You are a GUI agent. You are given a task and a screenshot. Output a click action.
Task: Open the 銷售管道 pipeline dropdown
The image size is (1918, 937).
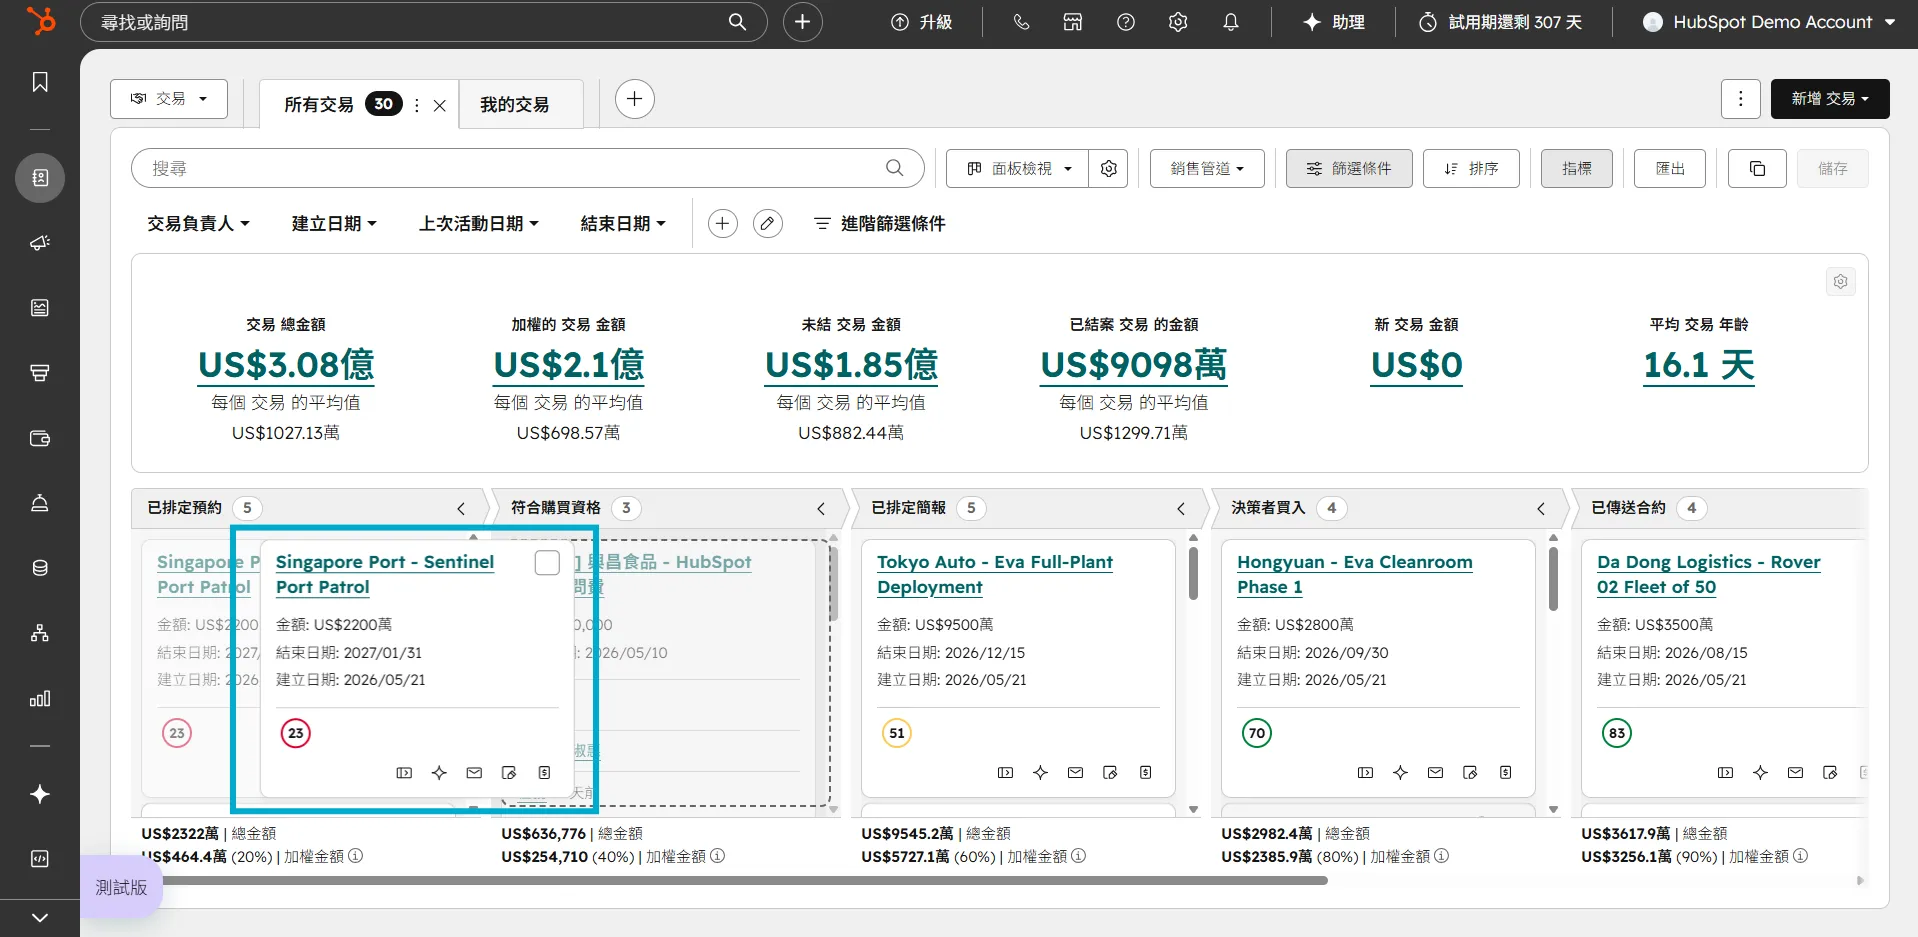tap(1207, 169)
